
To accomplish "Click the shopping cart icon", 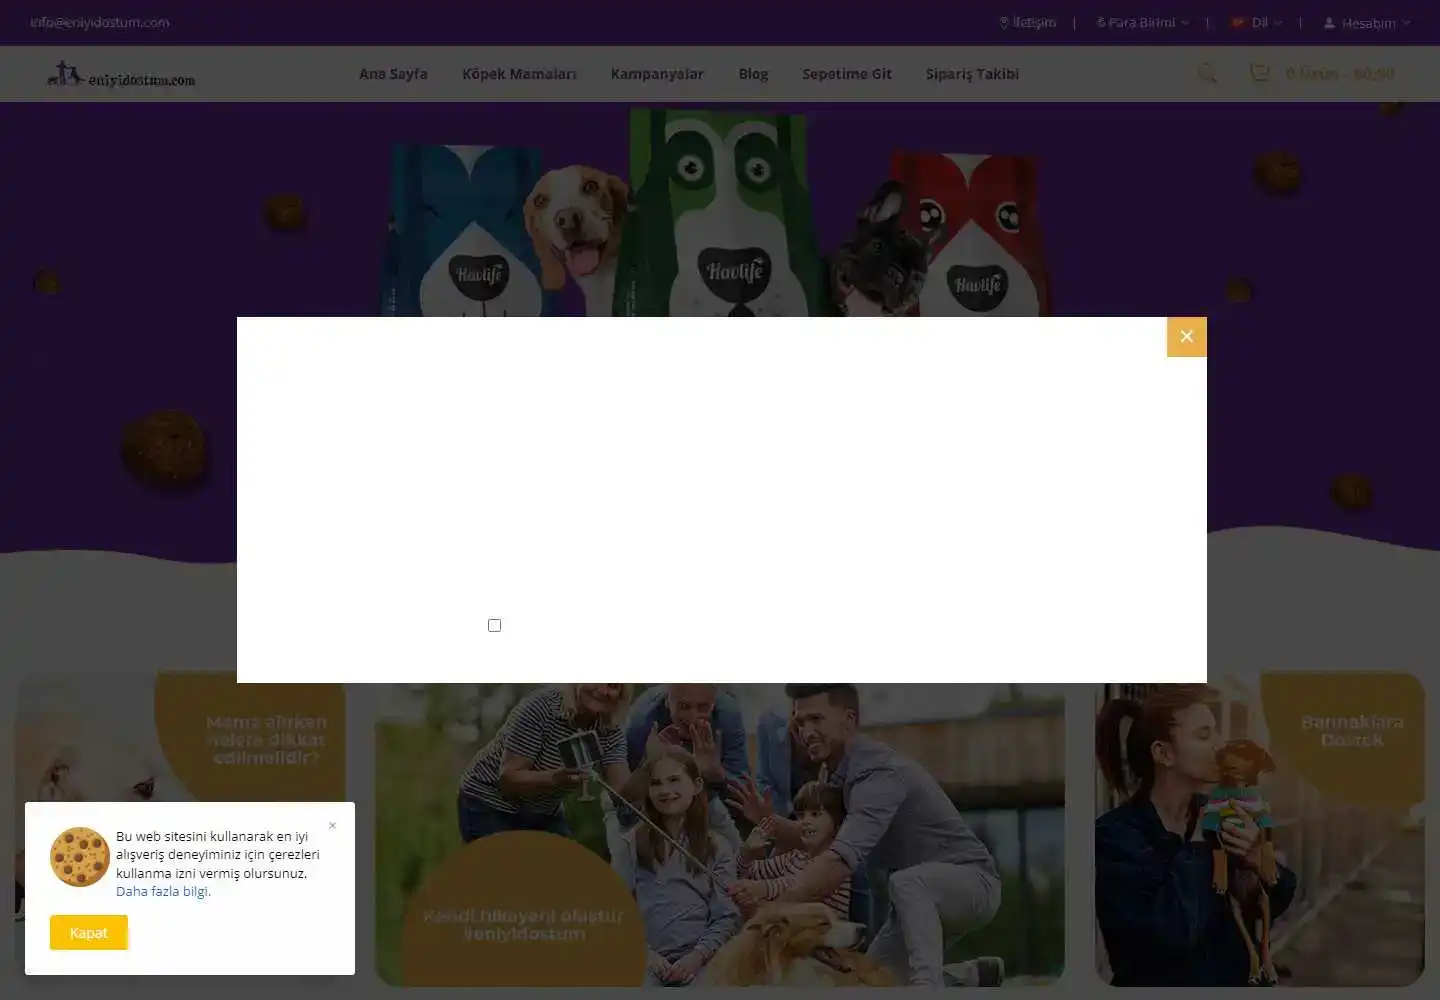I will point(1260,72).
